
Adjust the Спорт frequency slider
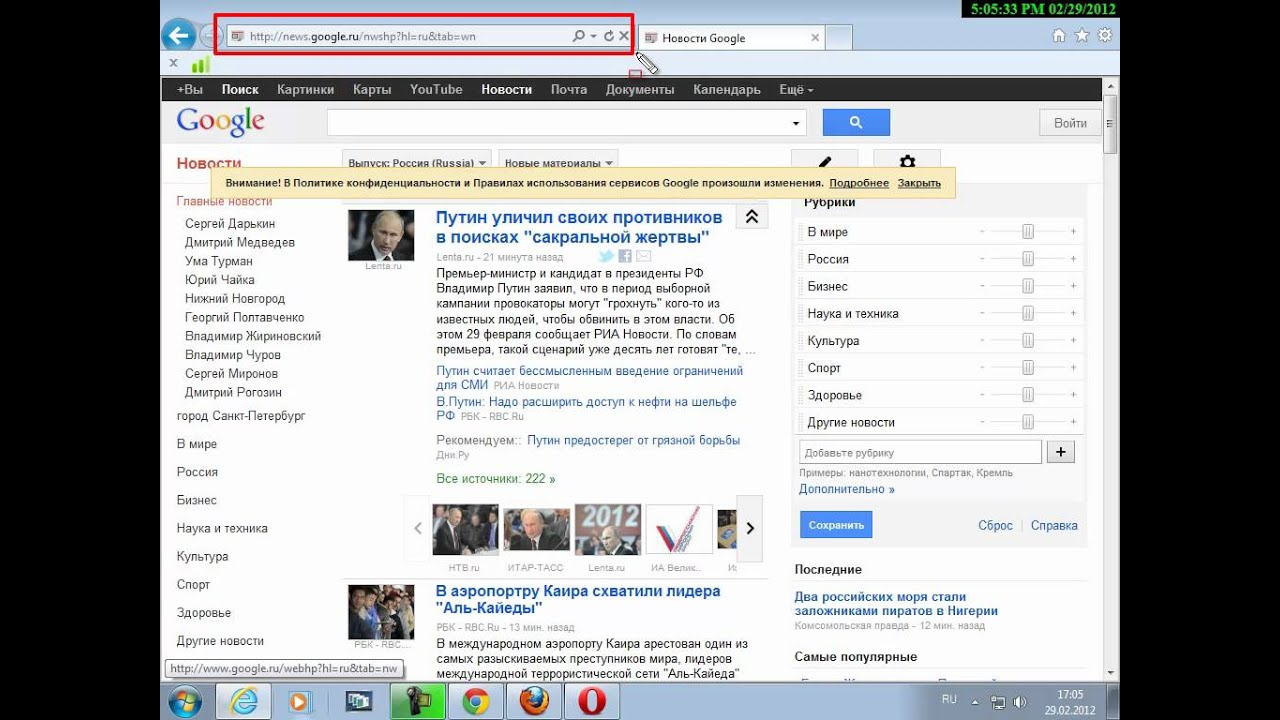click(x=1028, y=368)
